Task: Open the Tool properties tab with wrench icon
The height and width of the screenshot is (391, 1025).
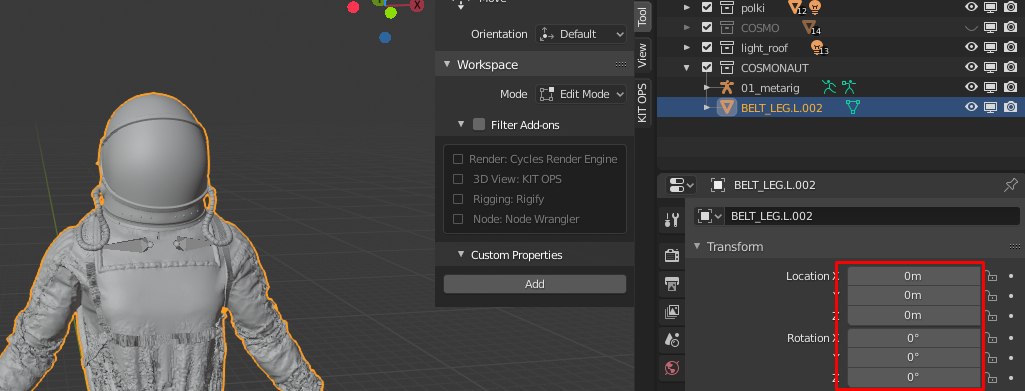Action: coord(671,220)
